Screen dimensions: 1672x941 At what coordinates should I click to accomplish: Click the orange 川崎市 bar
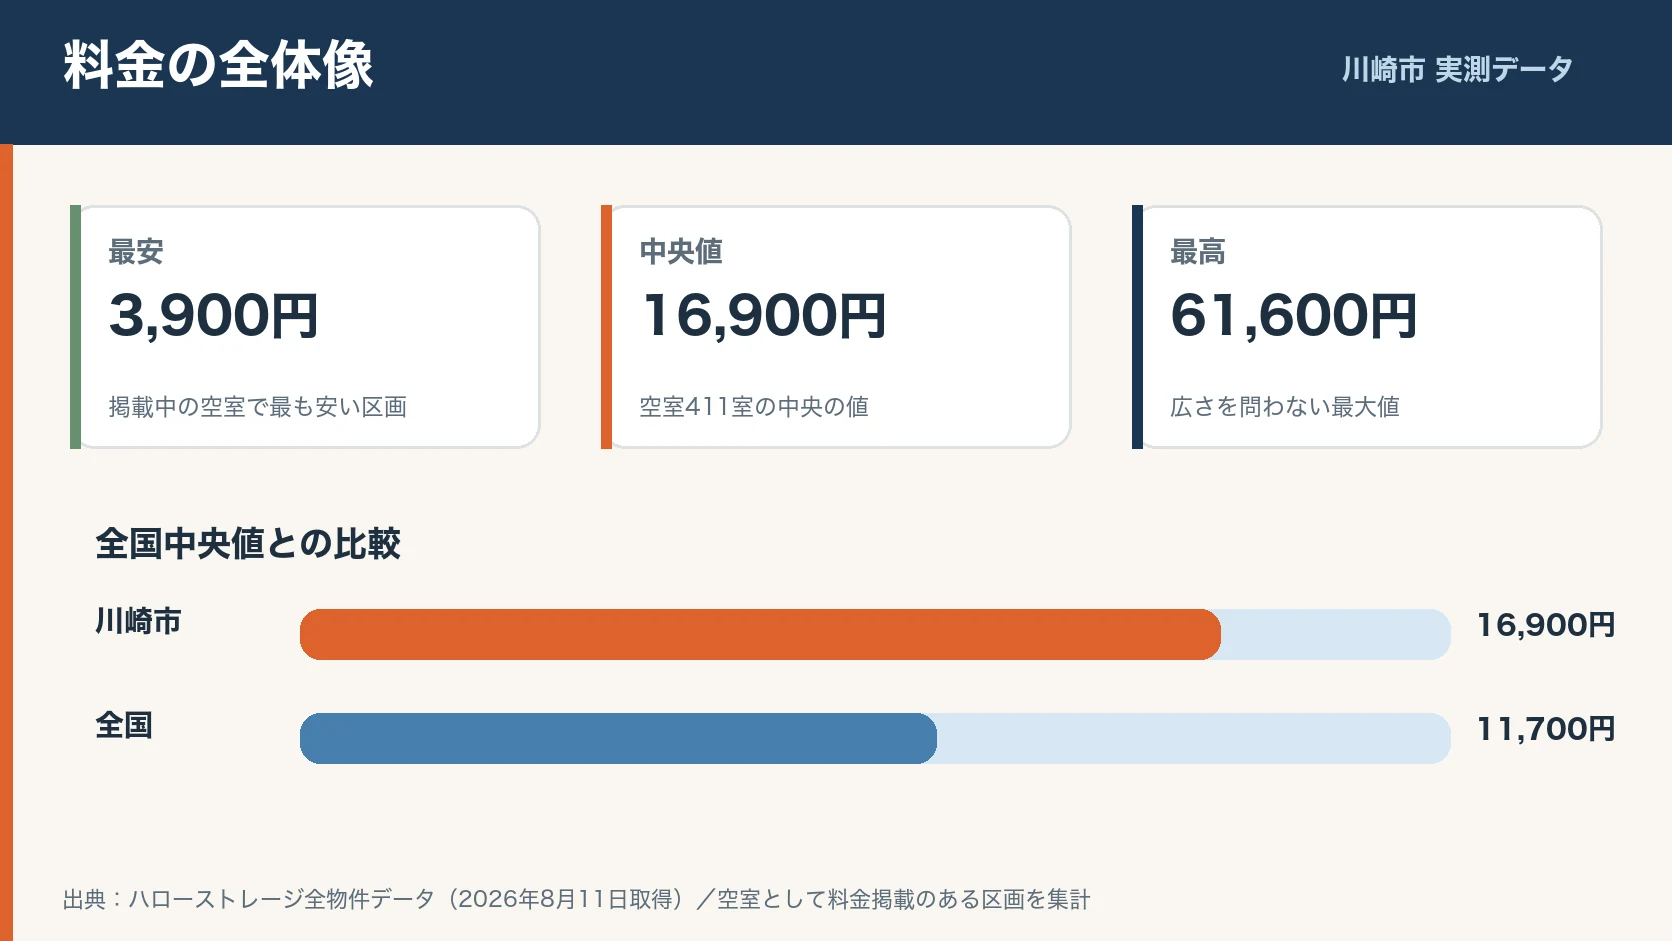760,634
